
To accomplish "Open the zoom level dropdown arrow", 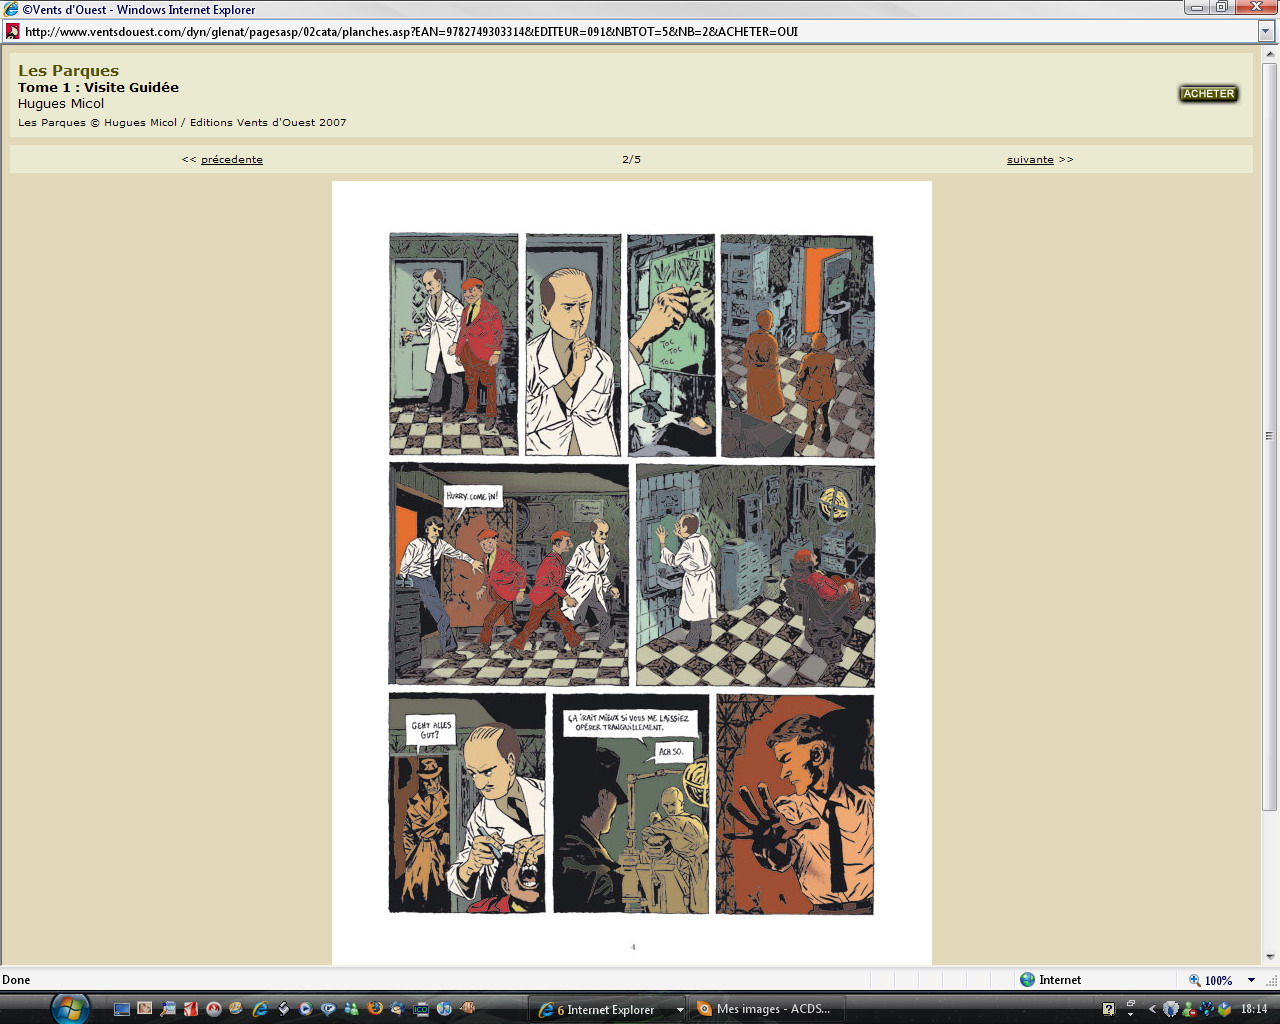I will point(1251,980).
